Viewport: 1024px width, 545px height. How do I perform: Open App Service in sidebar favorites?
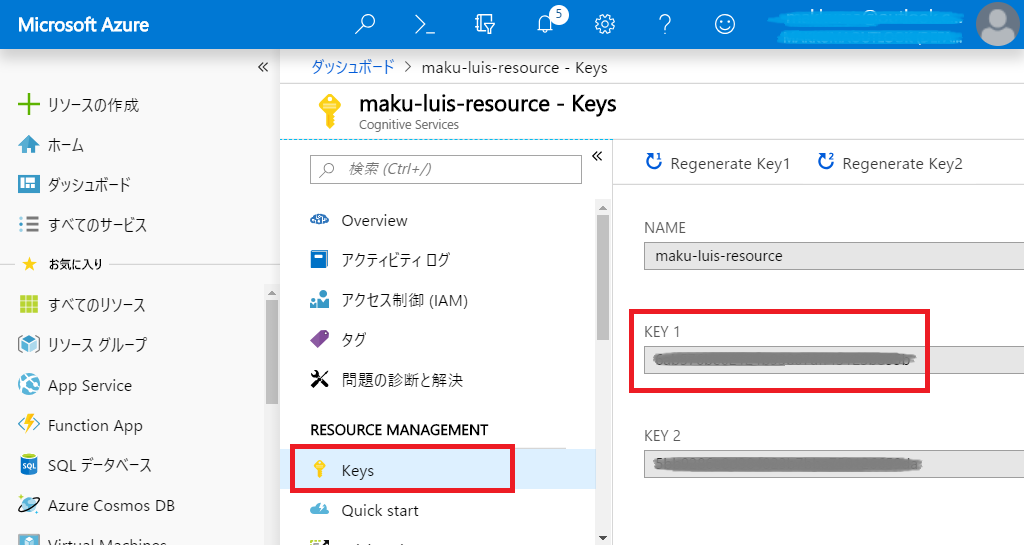point(90,386)
